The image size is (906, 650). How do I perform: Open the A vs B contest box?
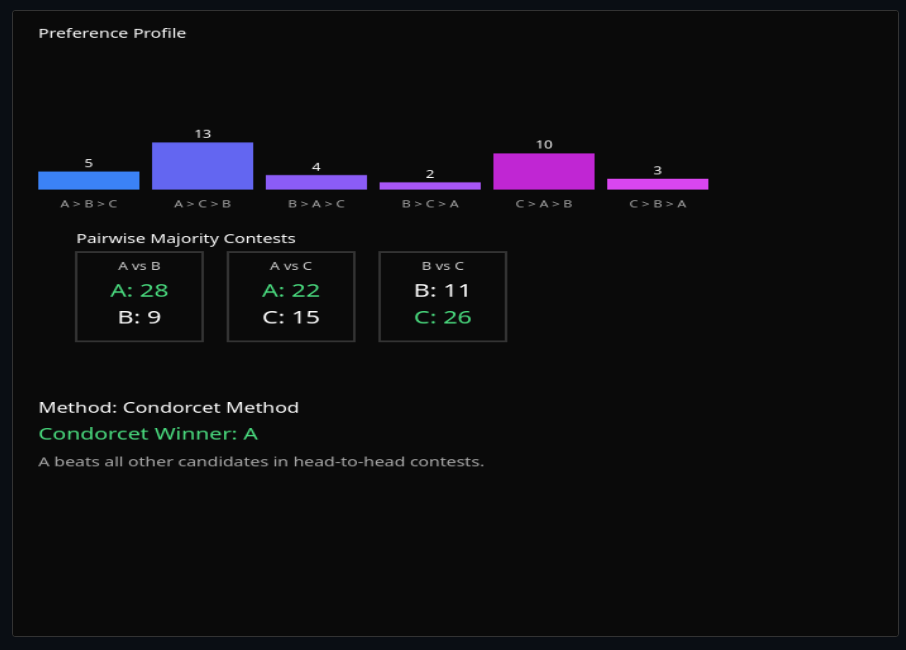point(139,296)
